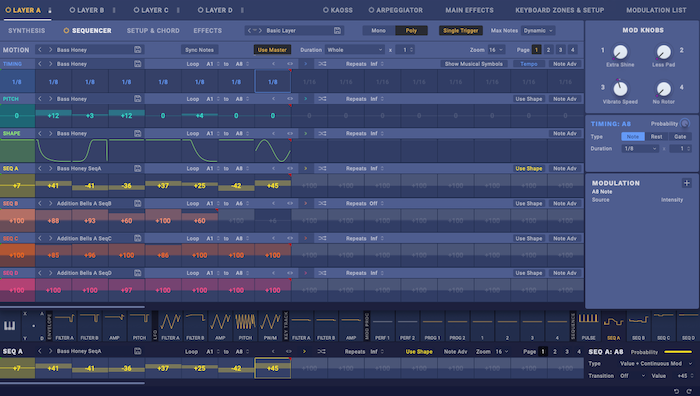Save the SEQ B Addition Bells preset
This screenshot has height=396, width=700.
point(138,204)
